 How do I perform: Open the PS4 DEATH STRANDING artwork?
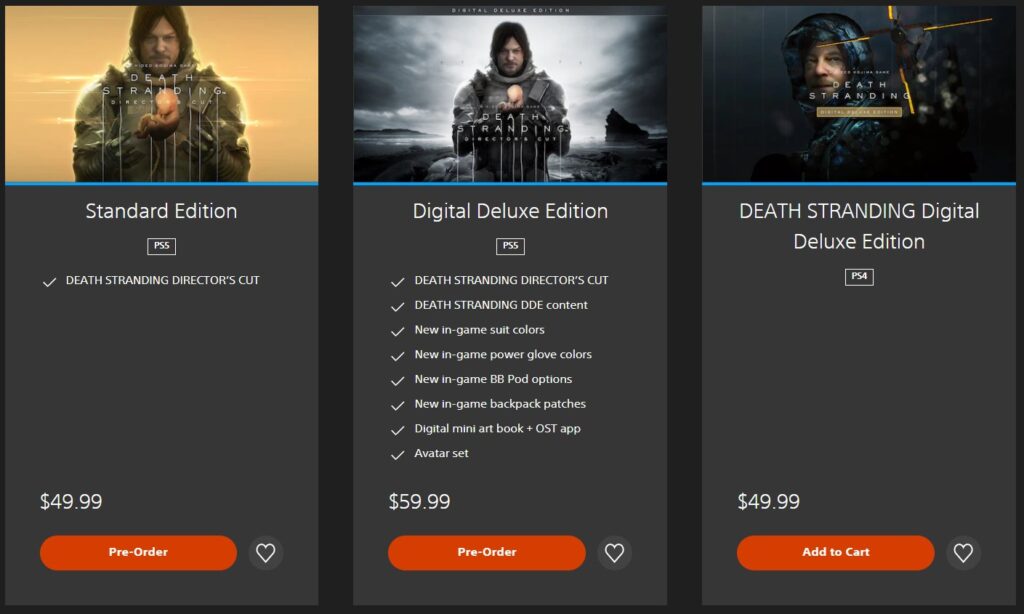click(858, 88)
